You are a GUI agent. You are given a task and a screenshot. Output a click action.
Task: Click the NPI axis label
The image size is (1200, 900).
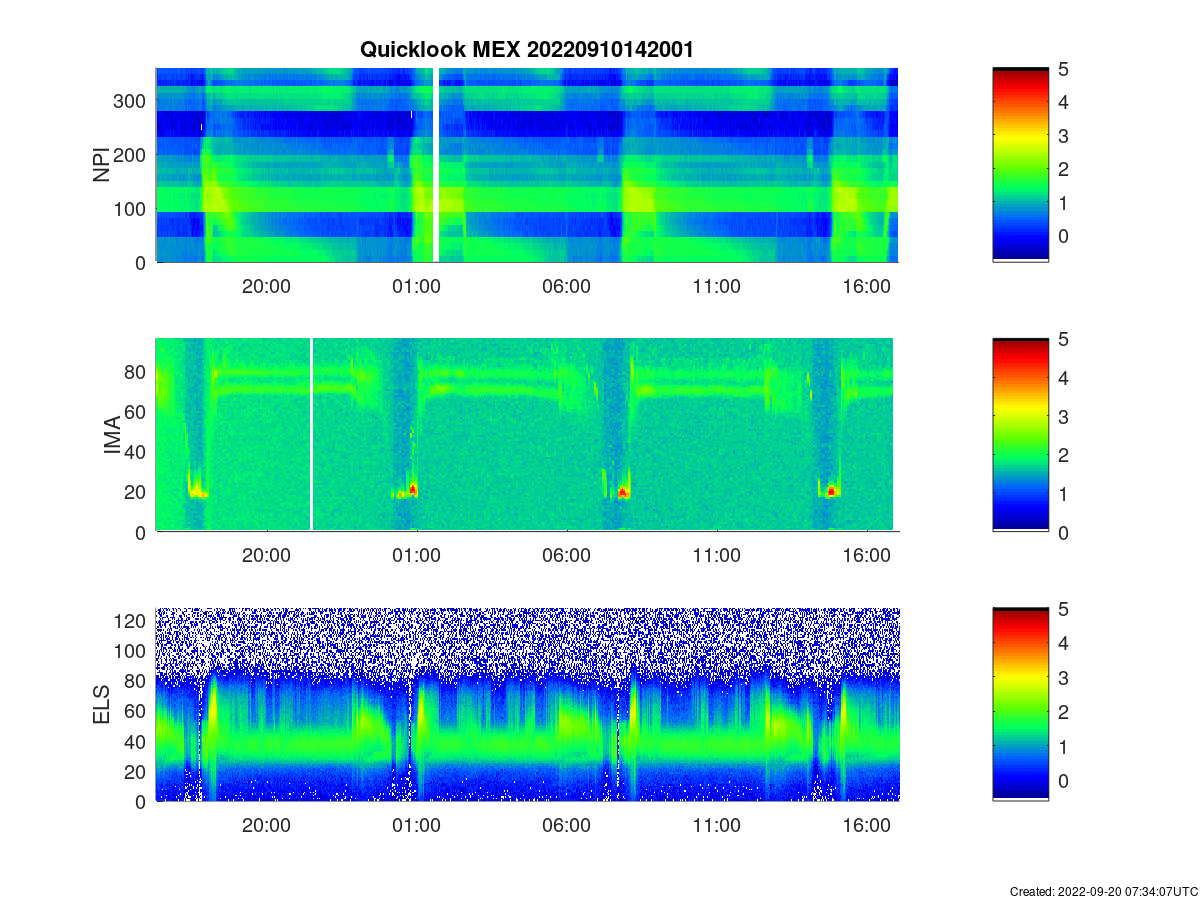coord(102,165)
